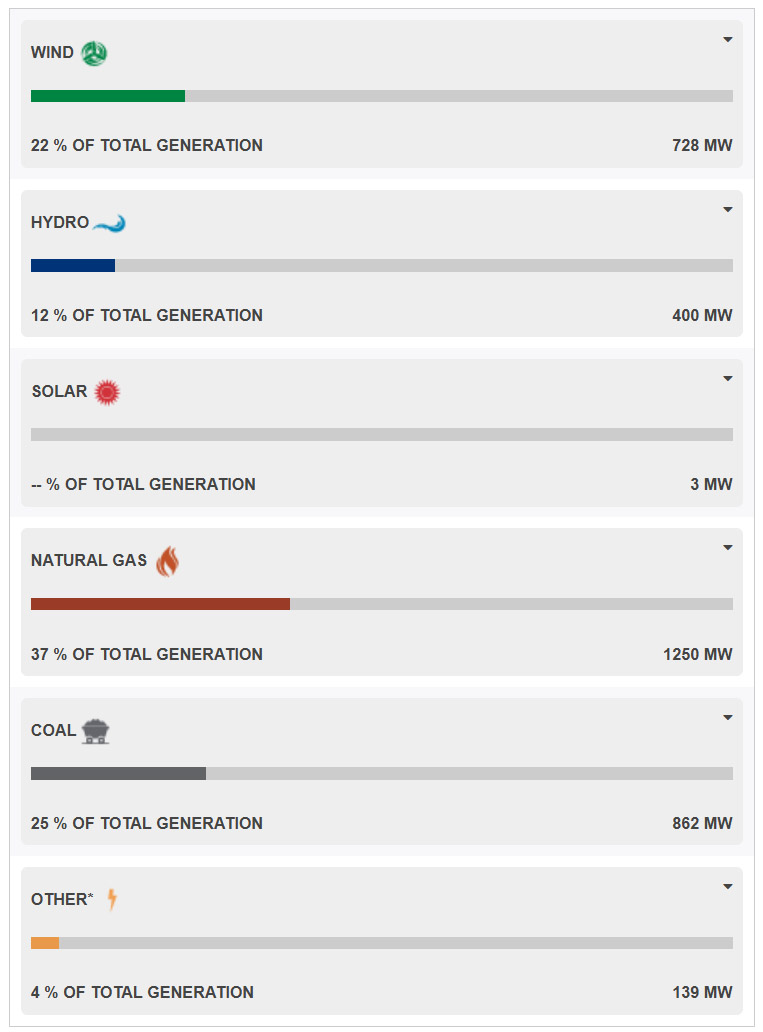
Task: Select the 1250 MW natural gas value
Action: [x=697, y=654]
